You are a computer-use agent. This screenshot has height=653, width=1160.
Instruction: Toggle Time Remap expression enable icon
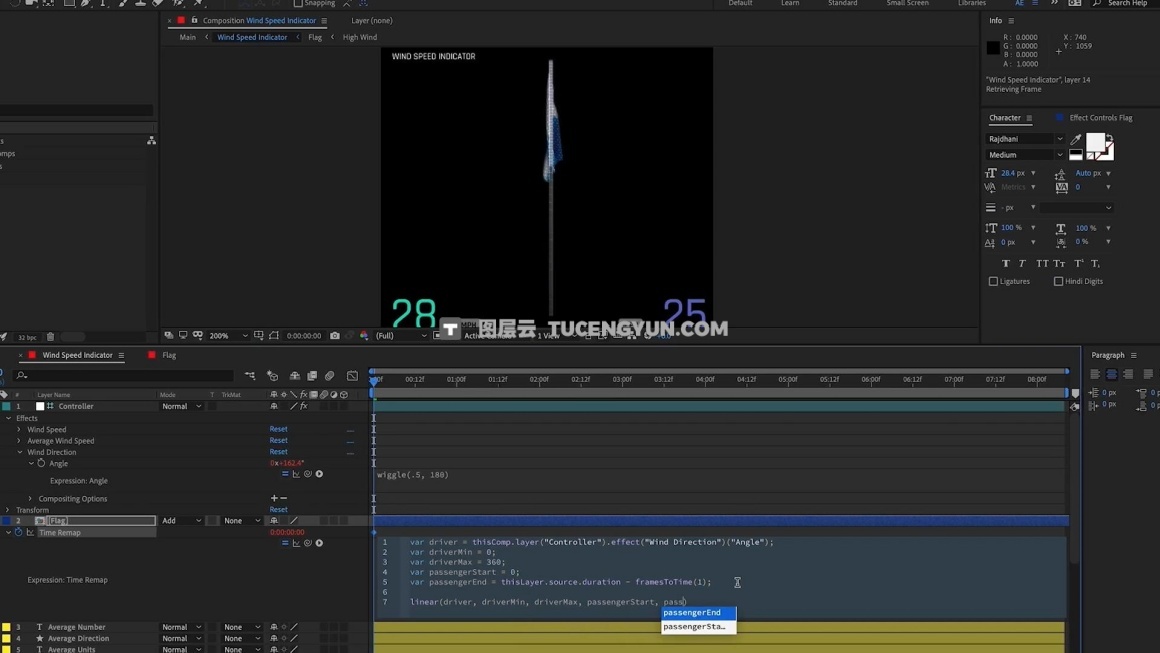pyautogui.click(x=285, y=543)
